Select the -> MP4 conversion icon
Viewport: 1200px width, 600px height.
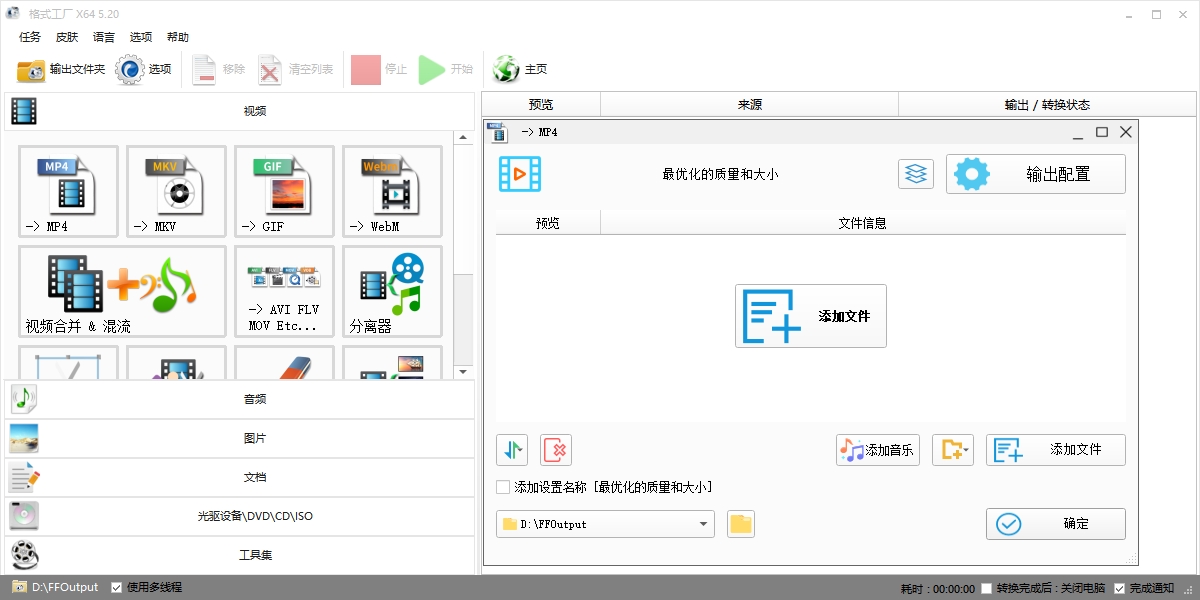click(x=68, y=192)
